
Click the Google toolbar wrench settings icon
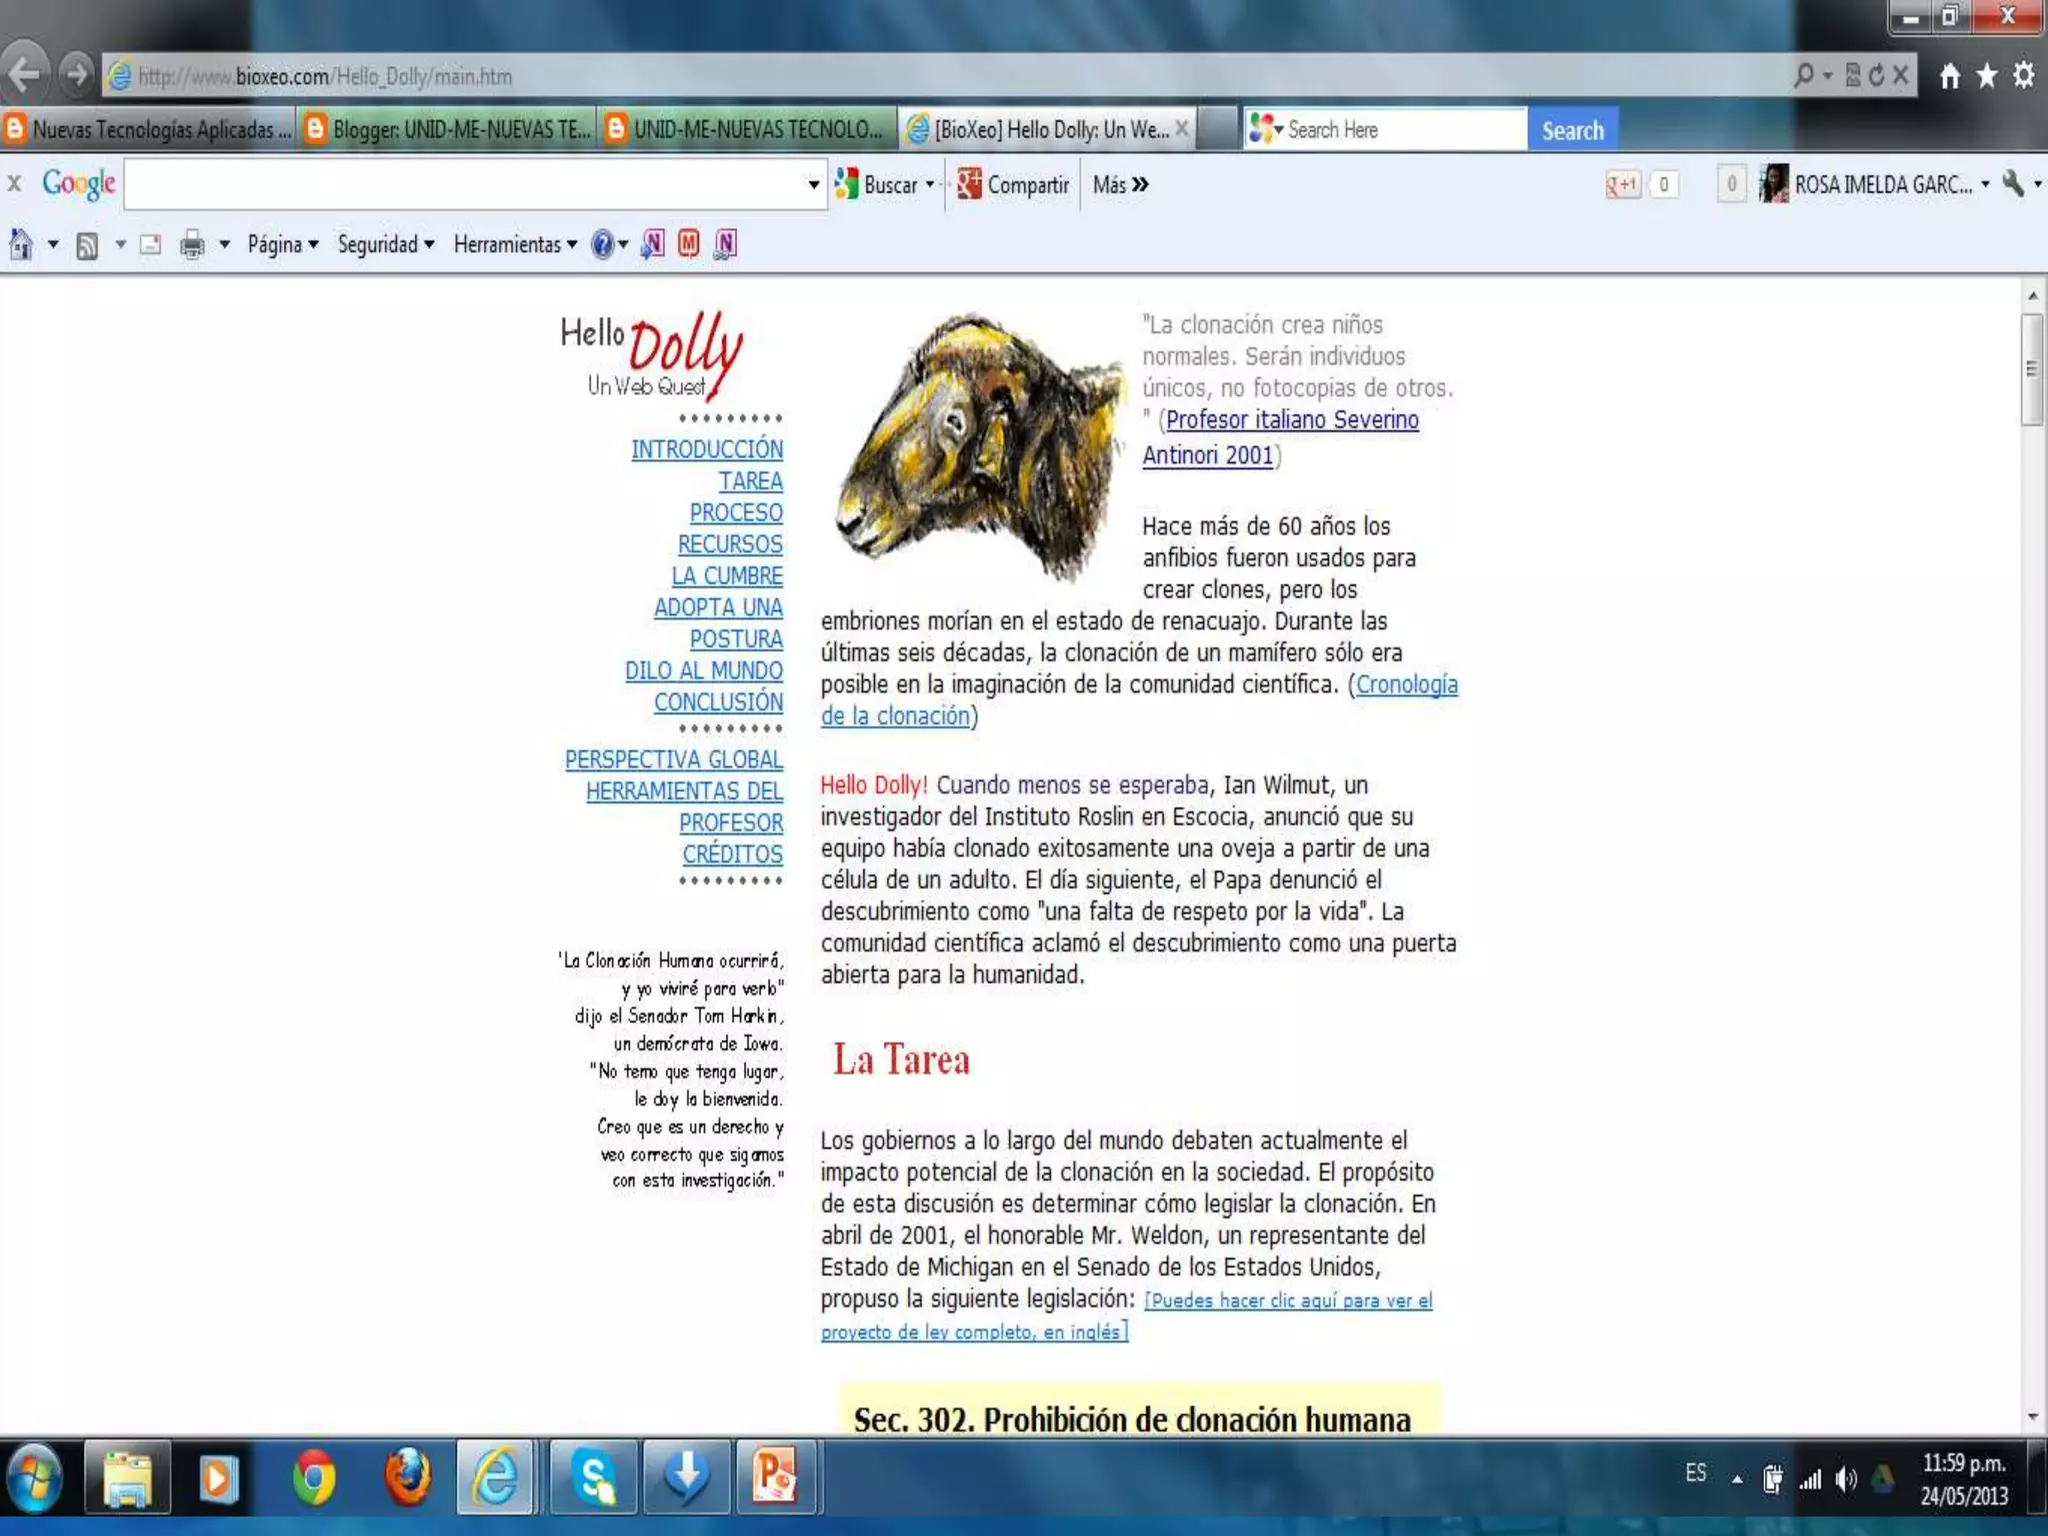coord(2013,184)
